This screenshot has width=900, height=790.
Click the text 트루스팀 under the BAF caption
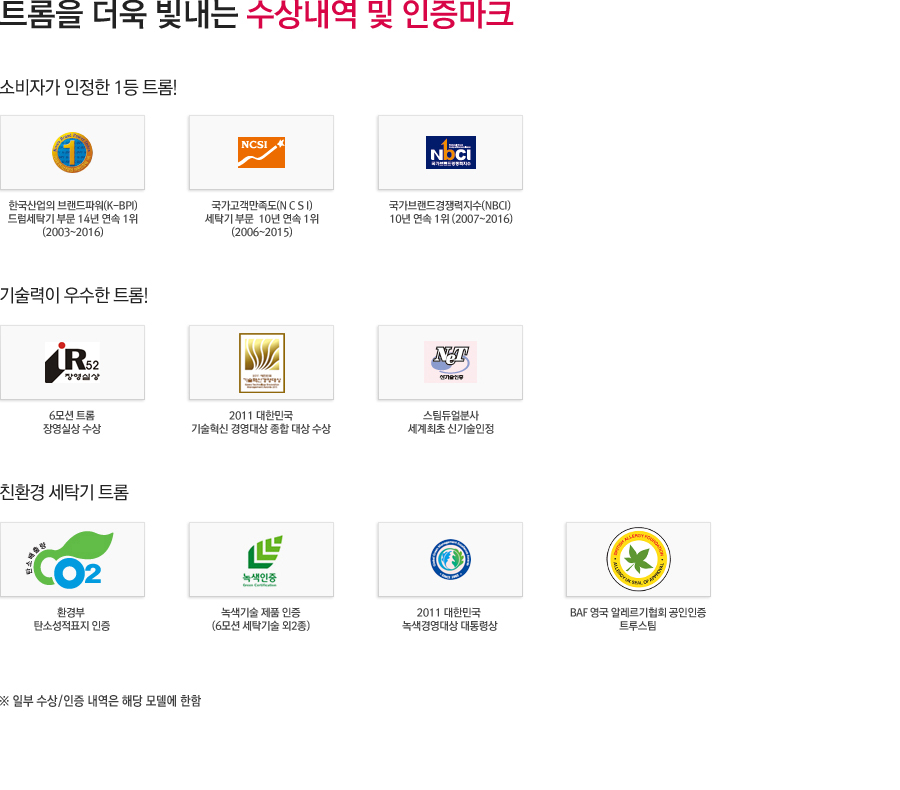(x=638, y=625)
